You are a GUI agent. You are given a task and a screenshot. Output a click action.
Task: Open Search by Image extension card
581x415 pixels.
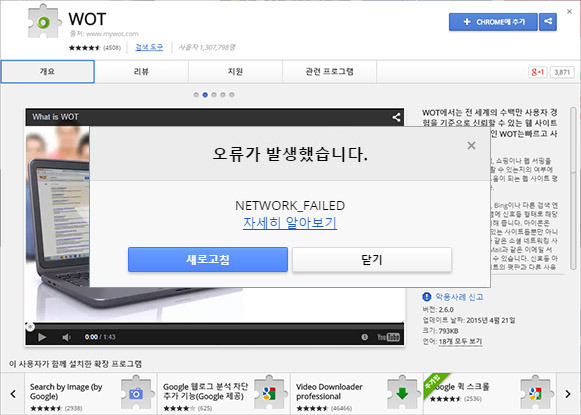[91, 394]
